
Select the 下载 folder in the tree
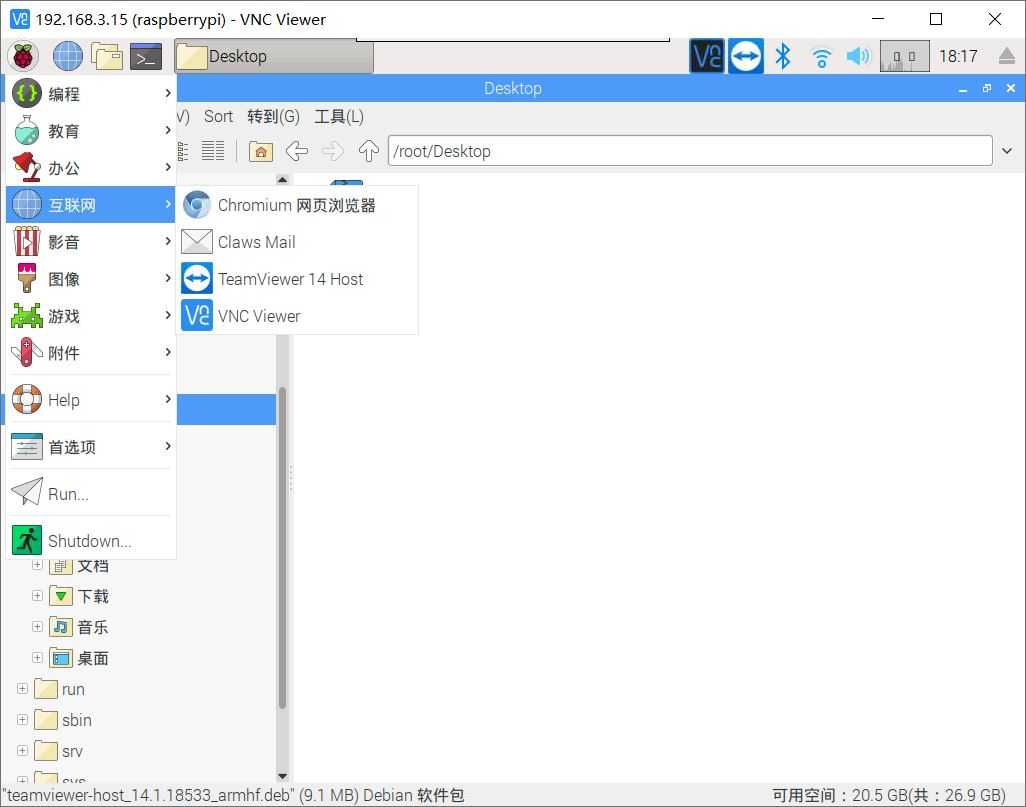[80, 596]
